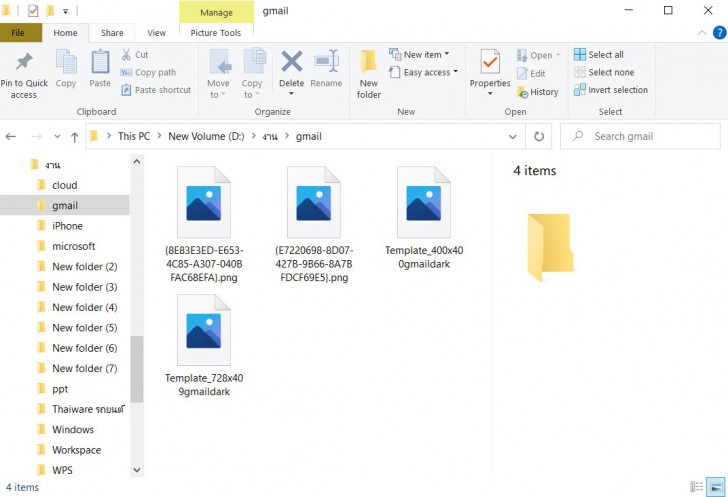Click the gmail breadcrumb segment
Viewport: 728px width, 497px height.
click(x=309, y=137)
